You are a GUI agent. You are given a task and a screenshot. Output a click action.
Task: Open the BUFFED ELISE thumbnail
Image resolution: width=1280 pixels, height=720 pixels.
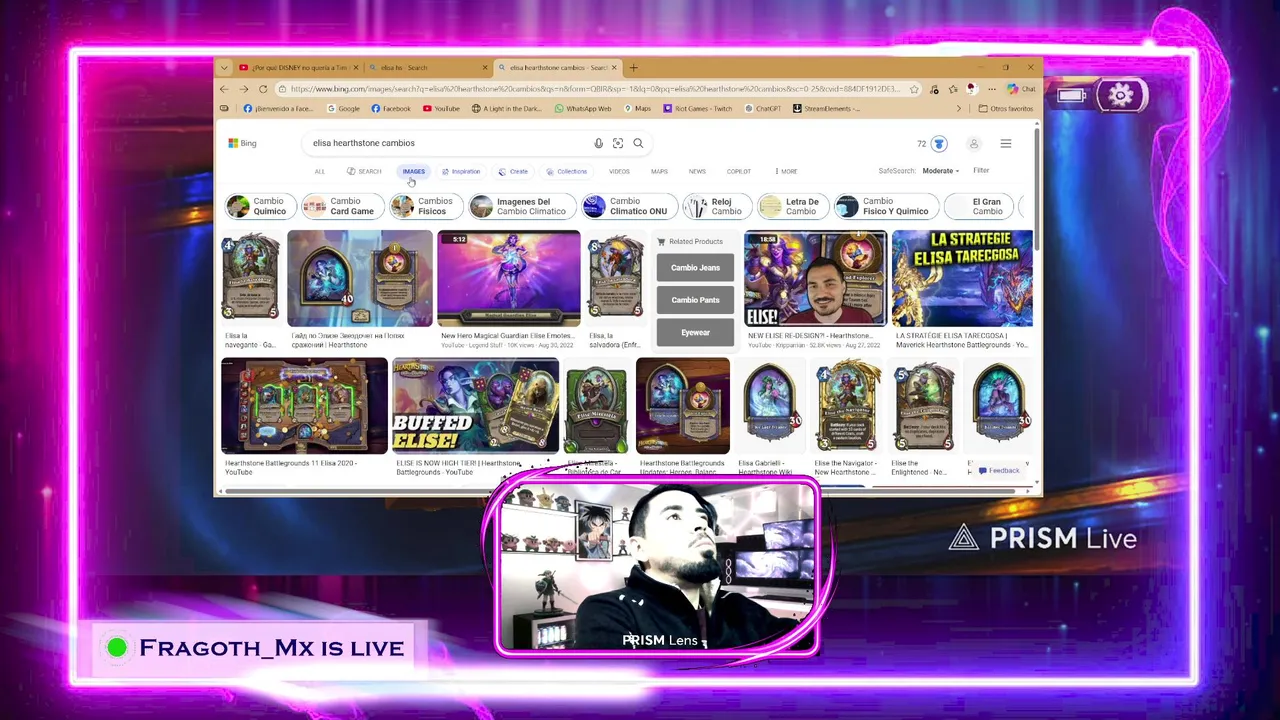coord(475,406)
